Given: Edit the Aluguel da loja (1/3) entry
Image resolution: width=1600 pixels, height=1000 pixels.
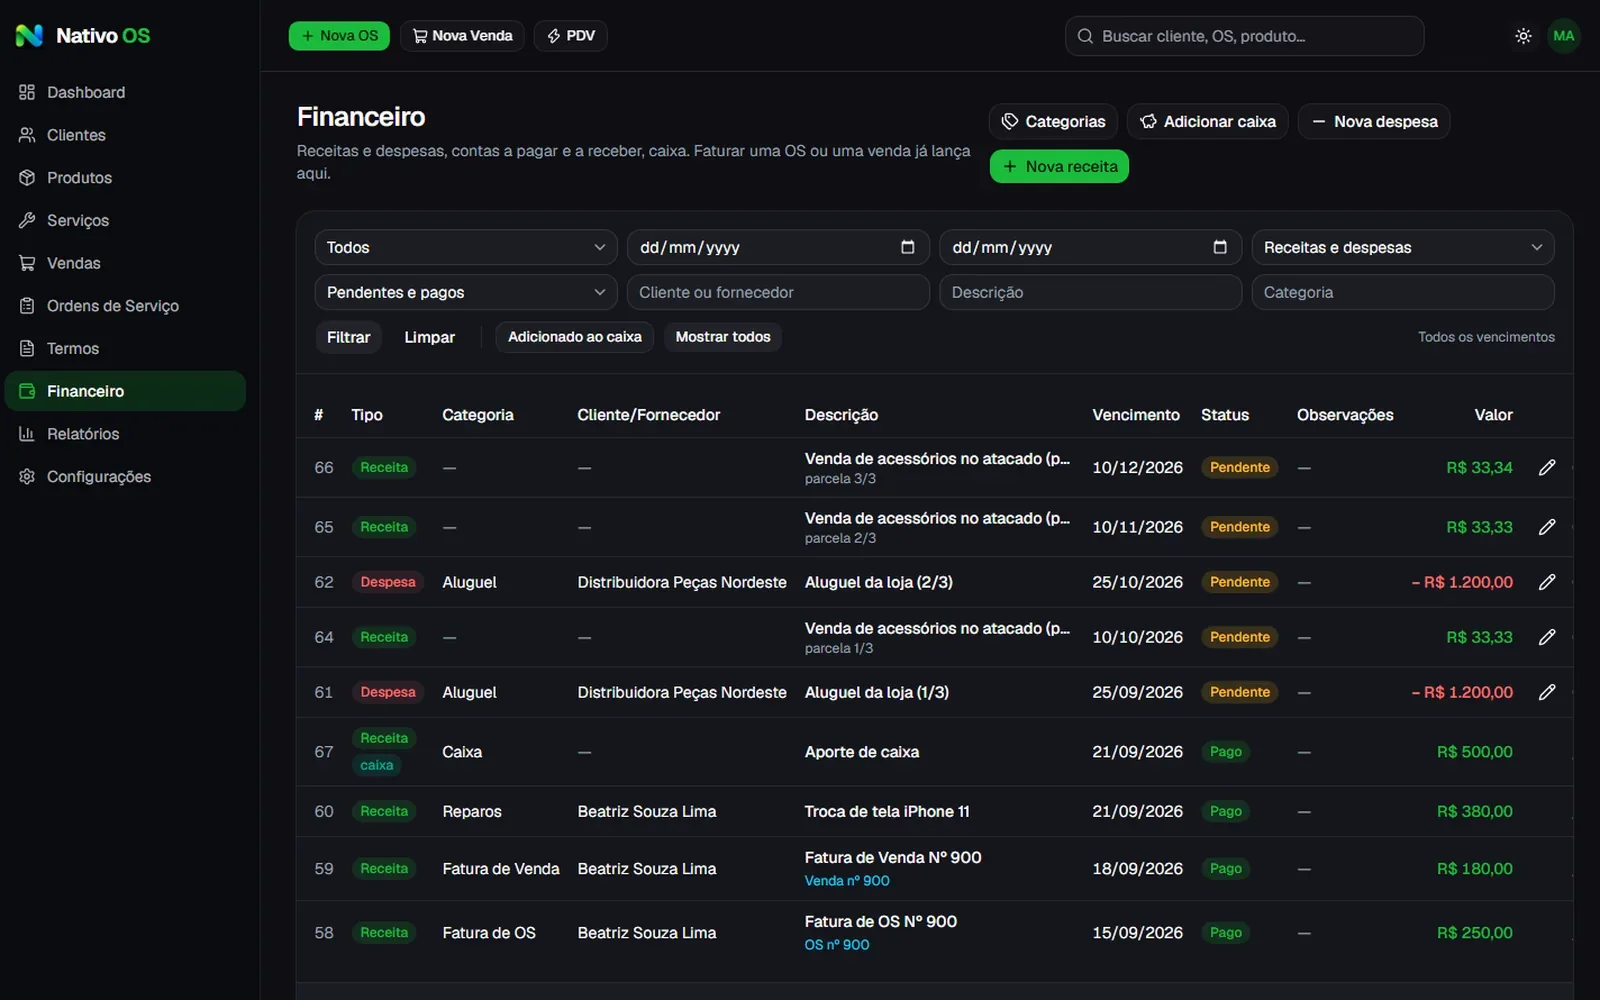Looking at the screenshot, I should coord(1547,692).
